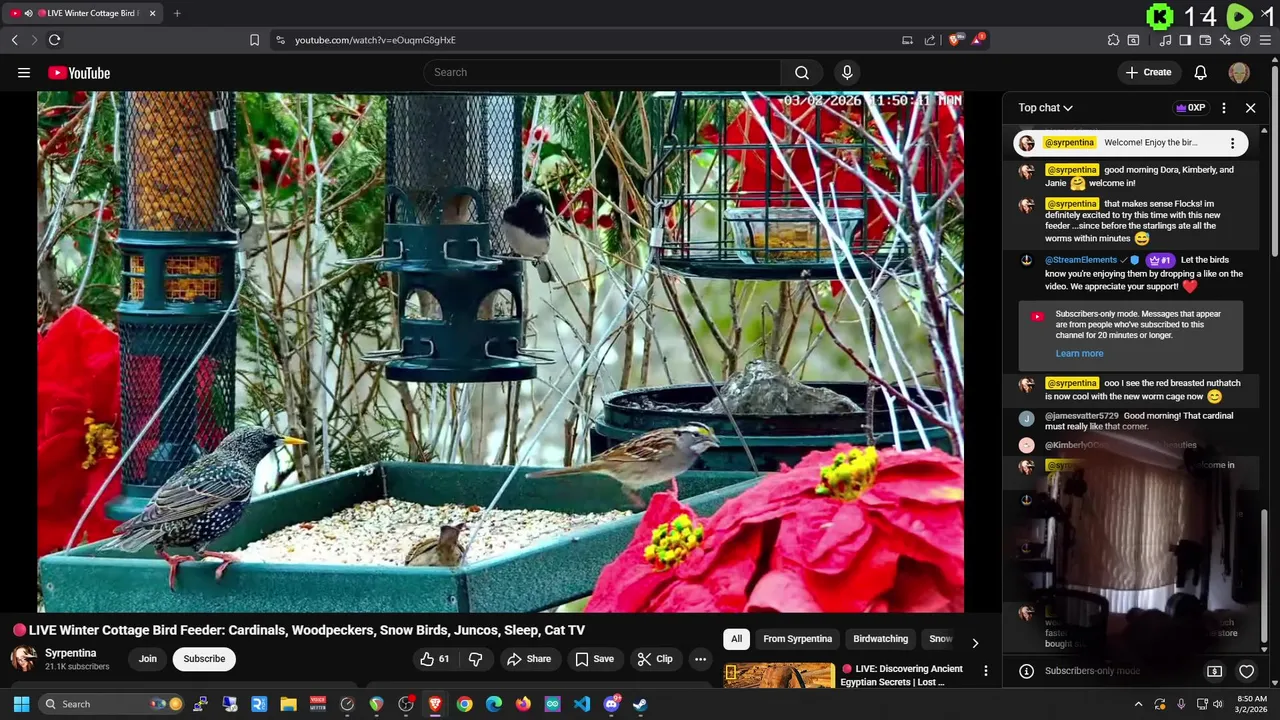
Task: Open YouTube notifications bell
Action: pos(1201,72)
